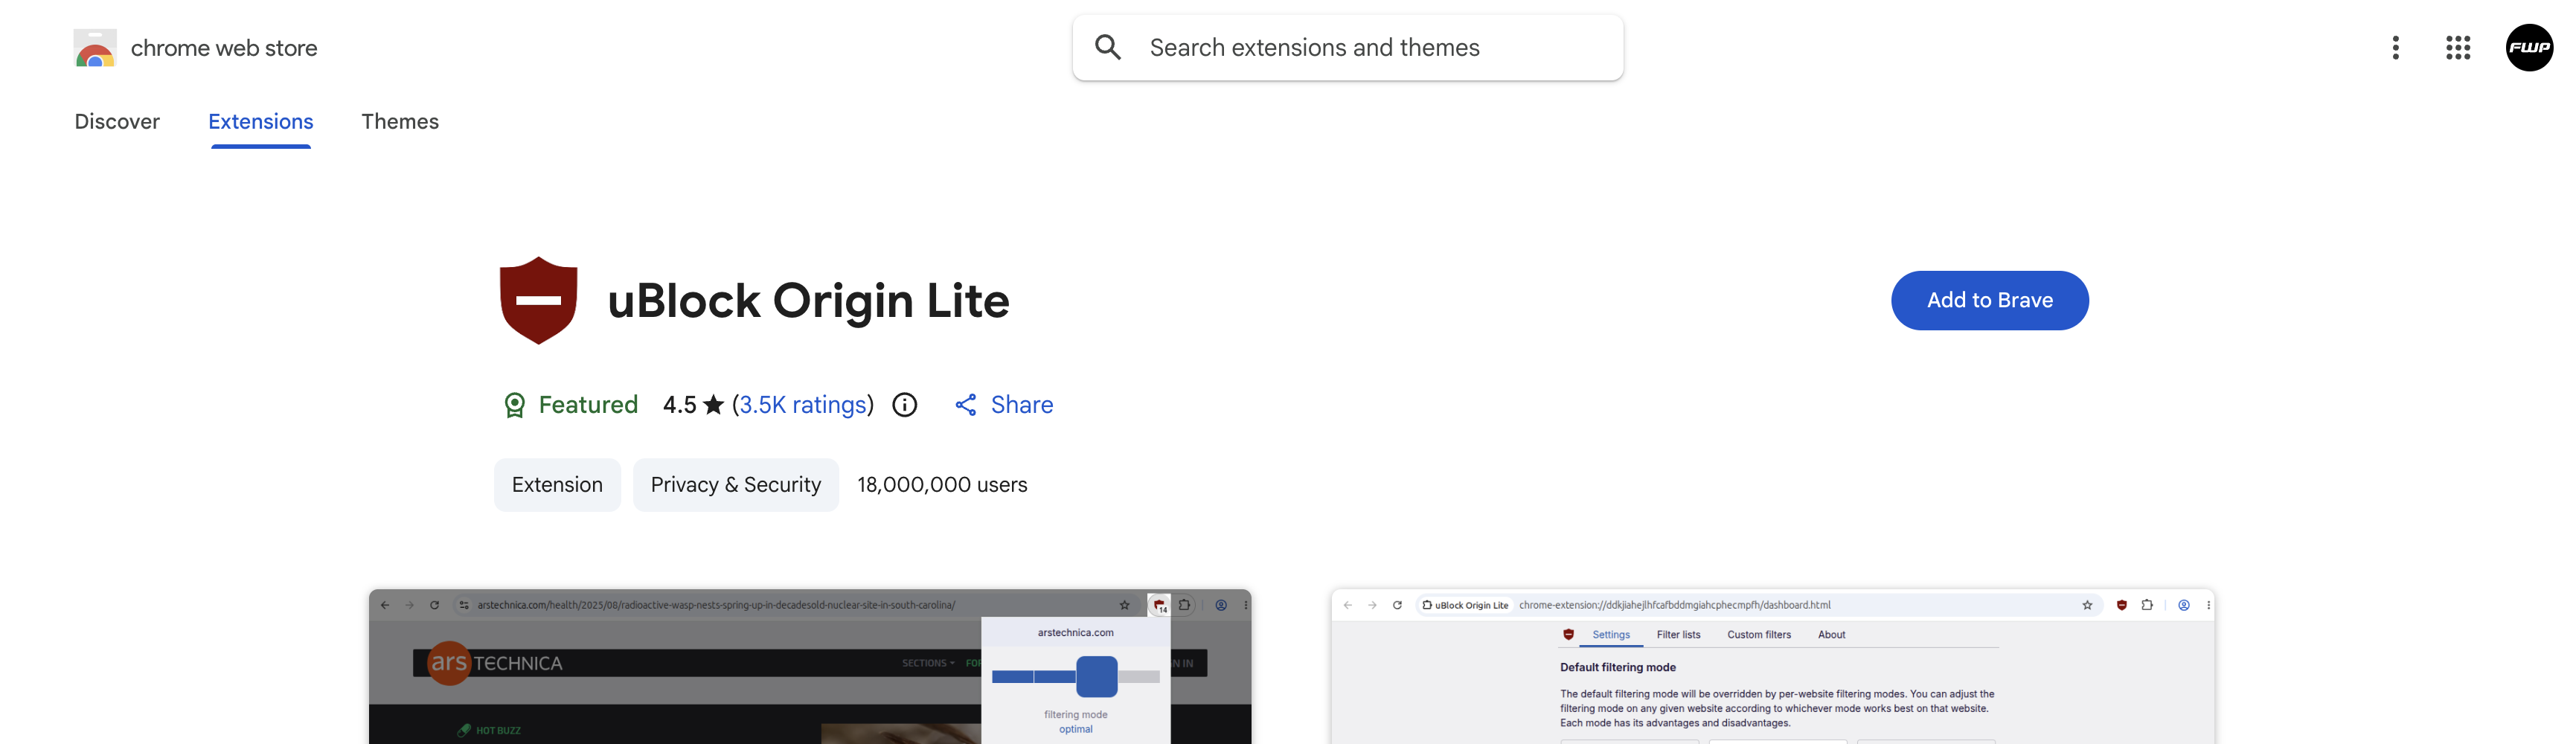The height and width of the screenshot is (744, 2576).
Task: Open the chrome web store home title
Action: click(224, 48)
